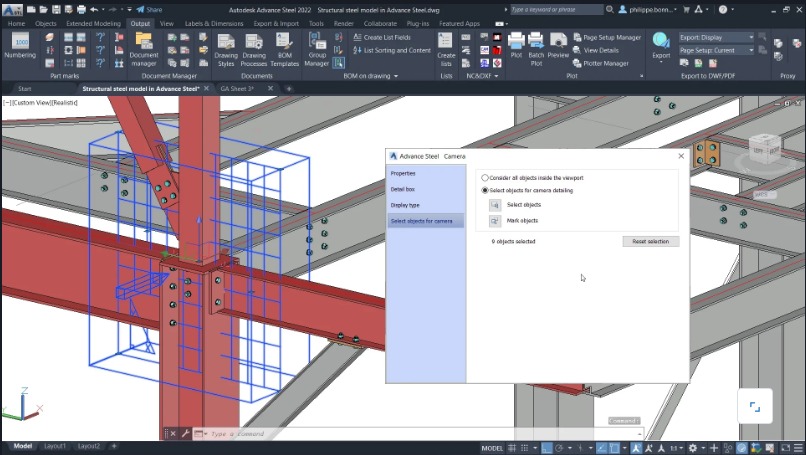Toggle snap mode in status bar

(x=524, y=448)
